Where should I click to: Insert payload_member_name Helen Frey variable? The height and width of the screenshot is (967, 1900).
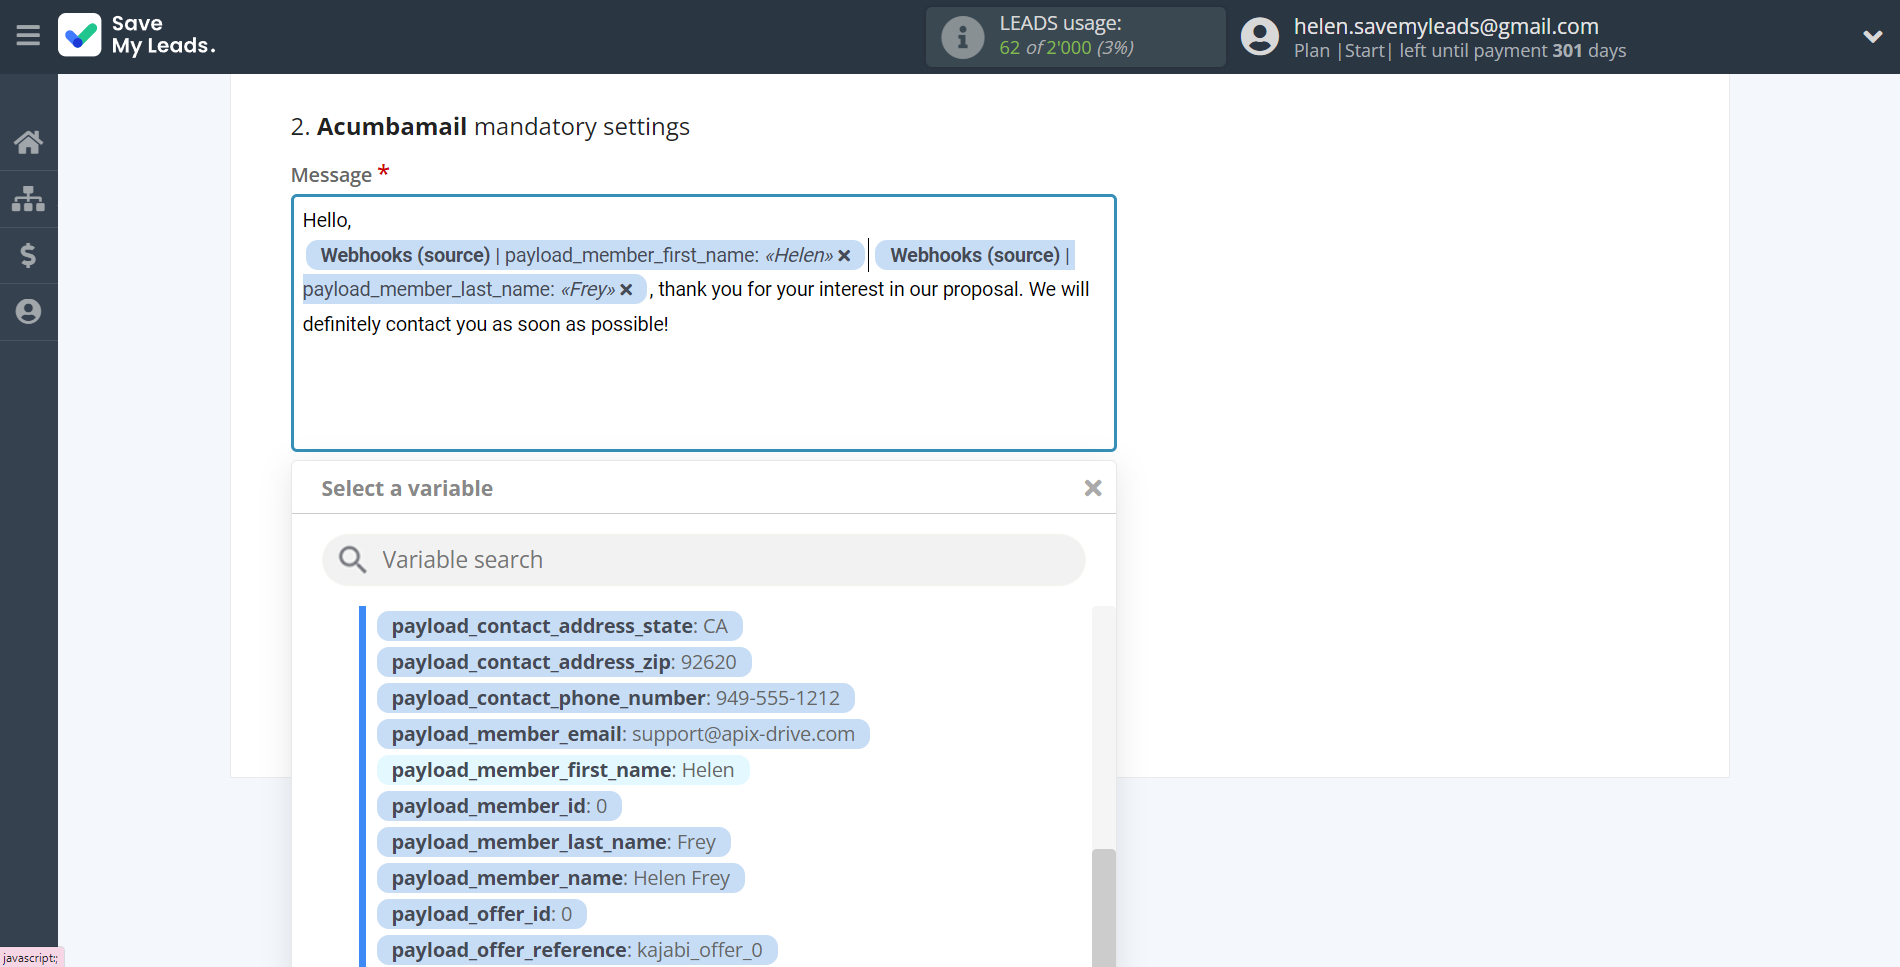coord(561,878)
